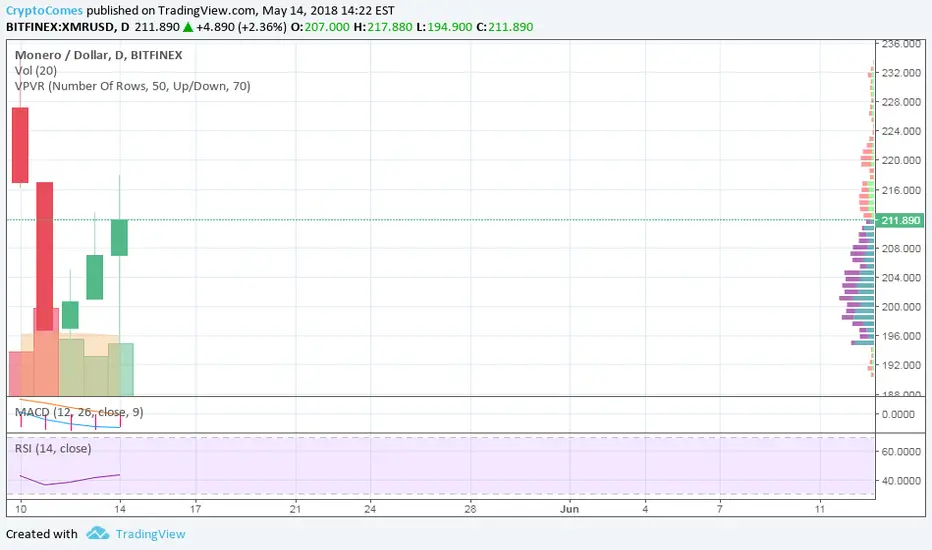Click the 232.000 price scale label
The width and height of the screenshot is (932, 550).
click(x=901, y=73)
